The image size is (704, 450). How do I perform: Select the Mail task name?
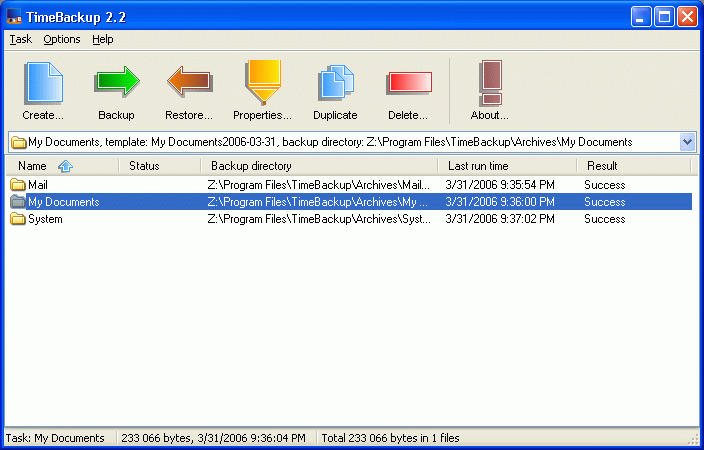38,185
